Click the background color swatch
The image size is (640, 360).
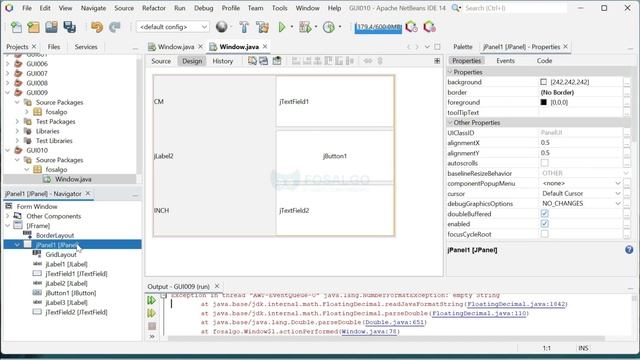click(543, 82)
